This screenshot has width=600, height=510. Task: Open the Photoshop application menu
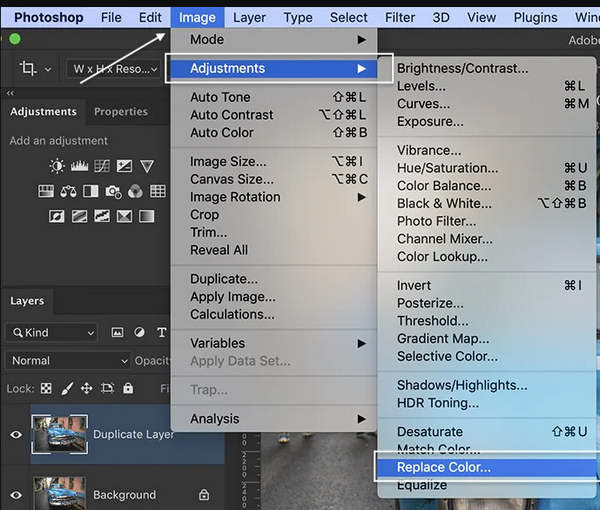click(49, 18)
